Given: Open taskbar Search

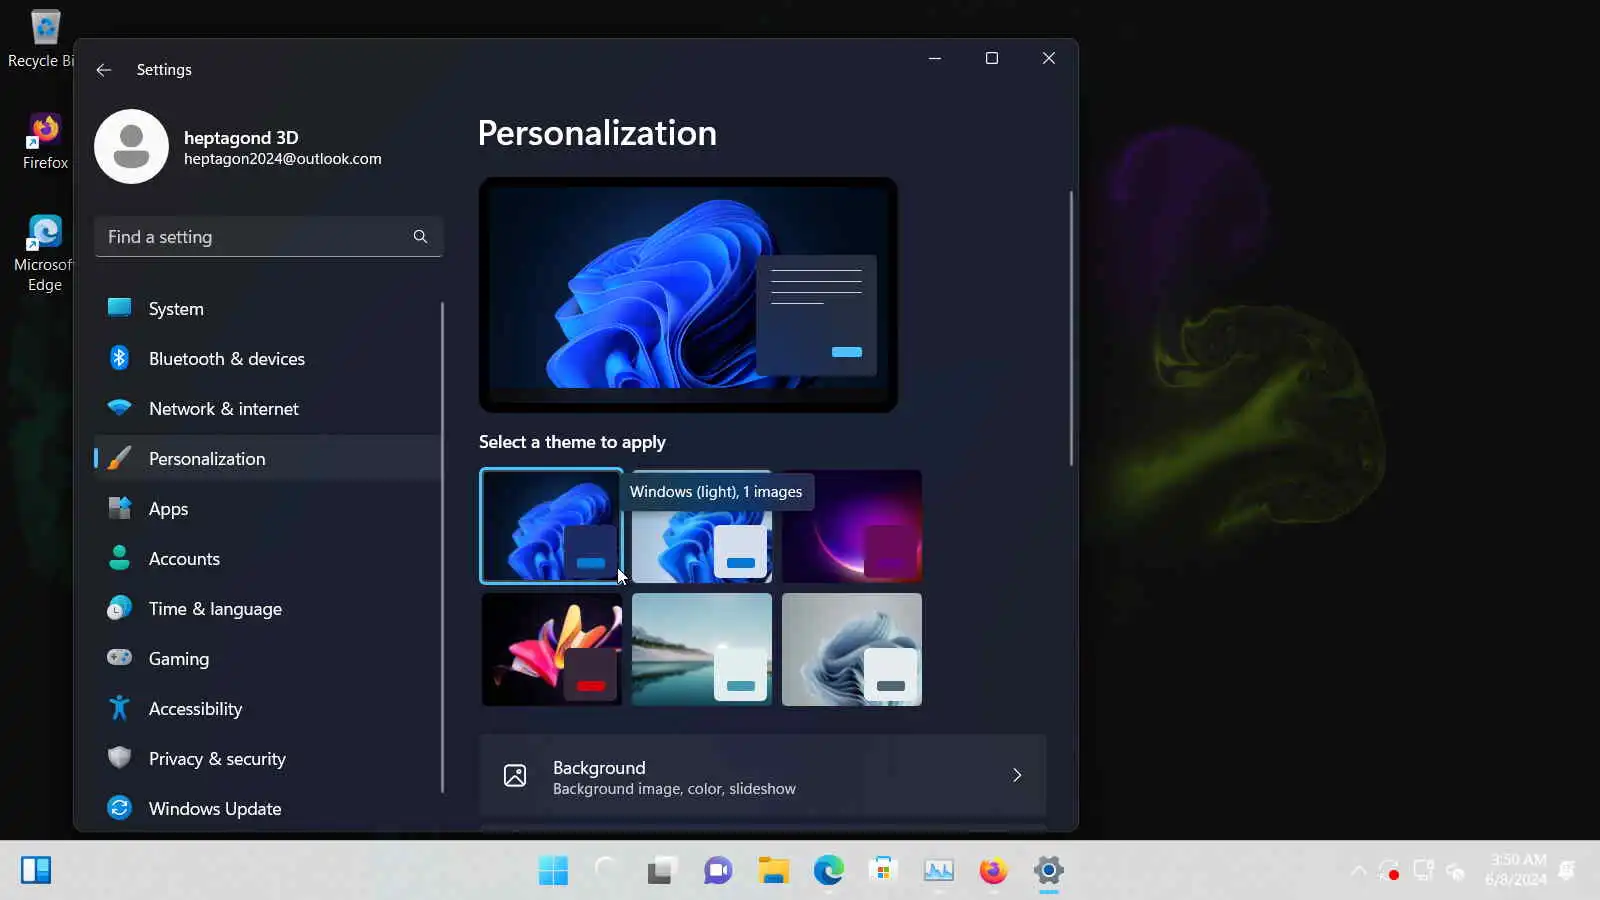Looking at the screenshot, I should point(606,871).
